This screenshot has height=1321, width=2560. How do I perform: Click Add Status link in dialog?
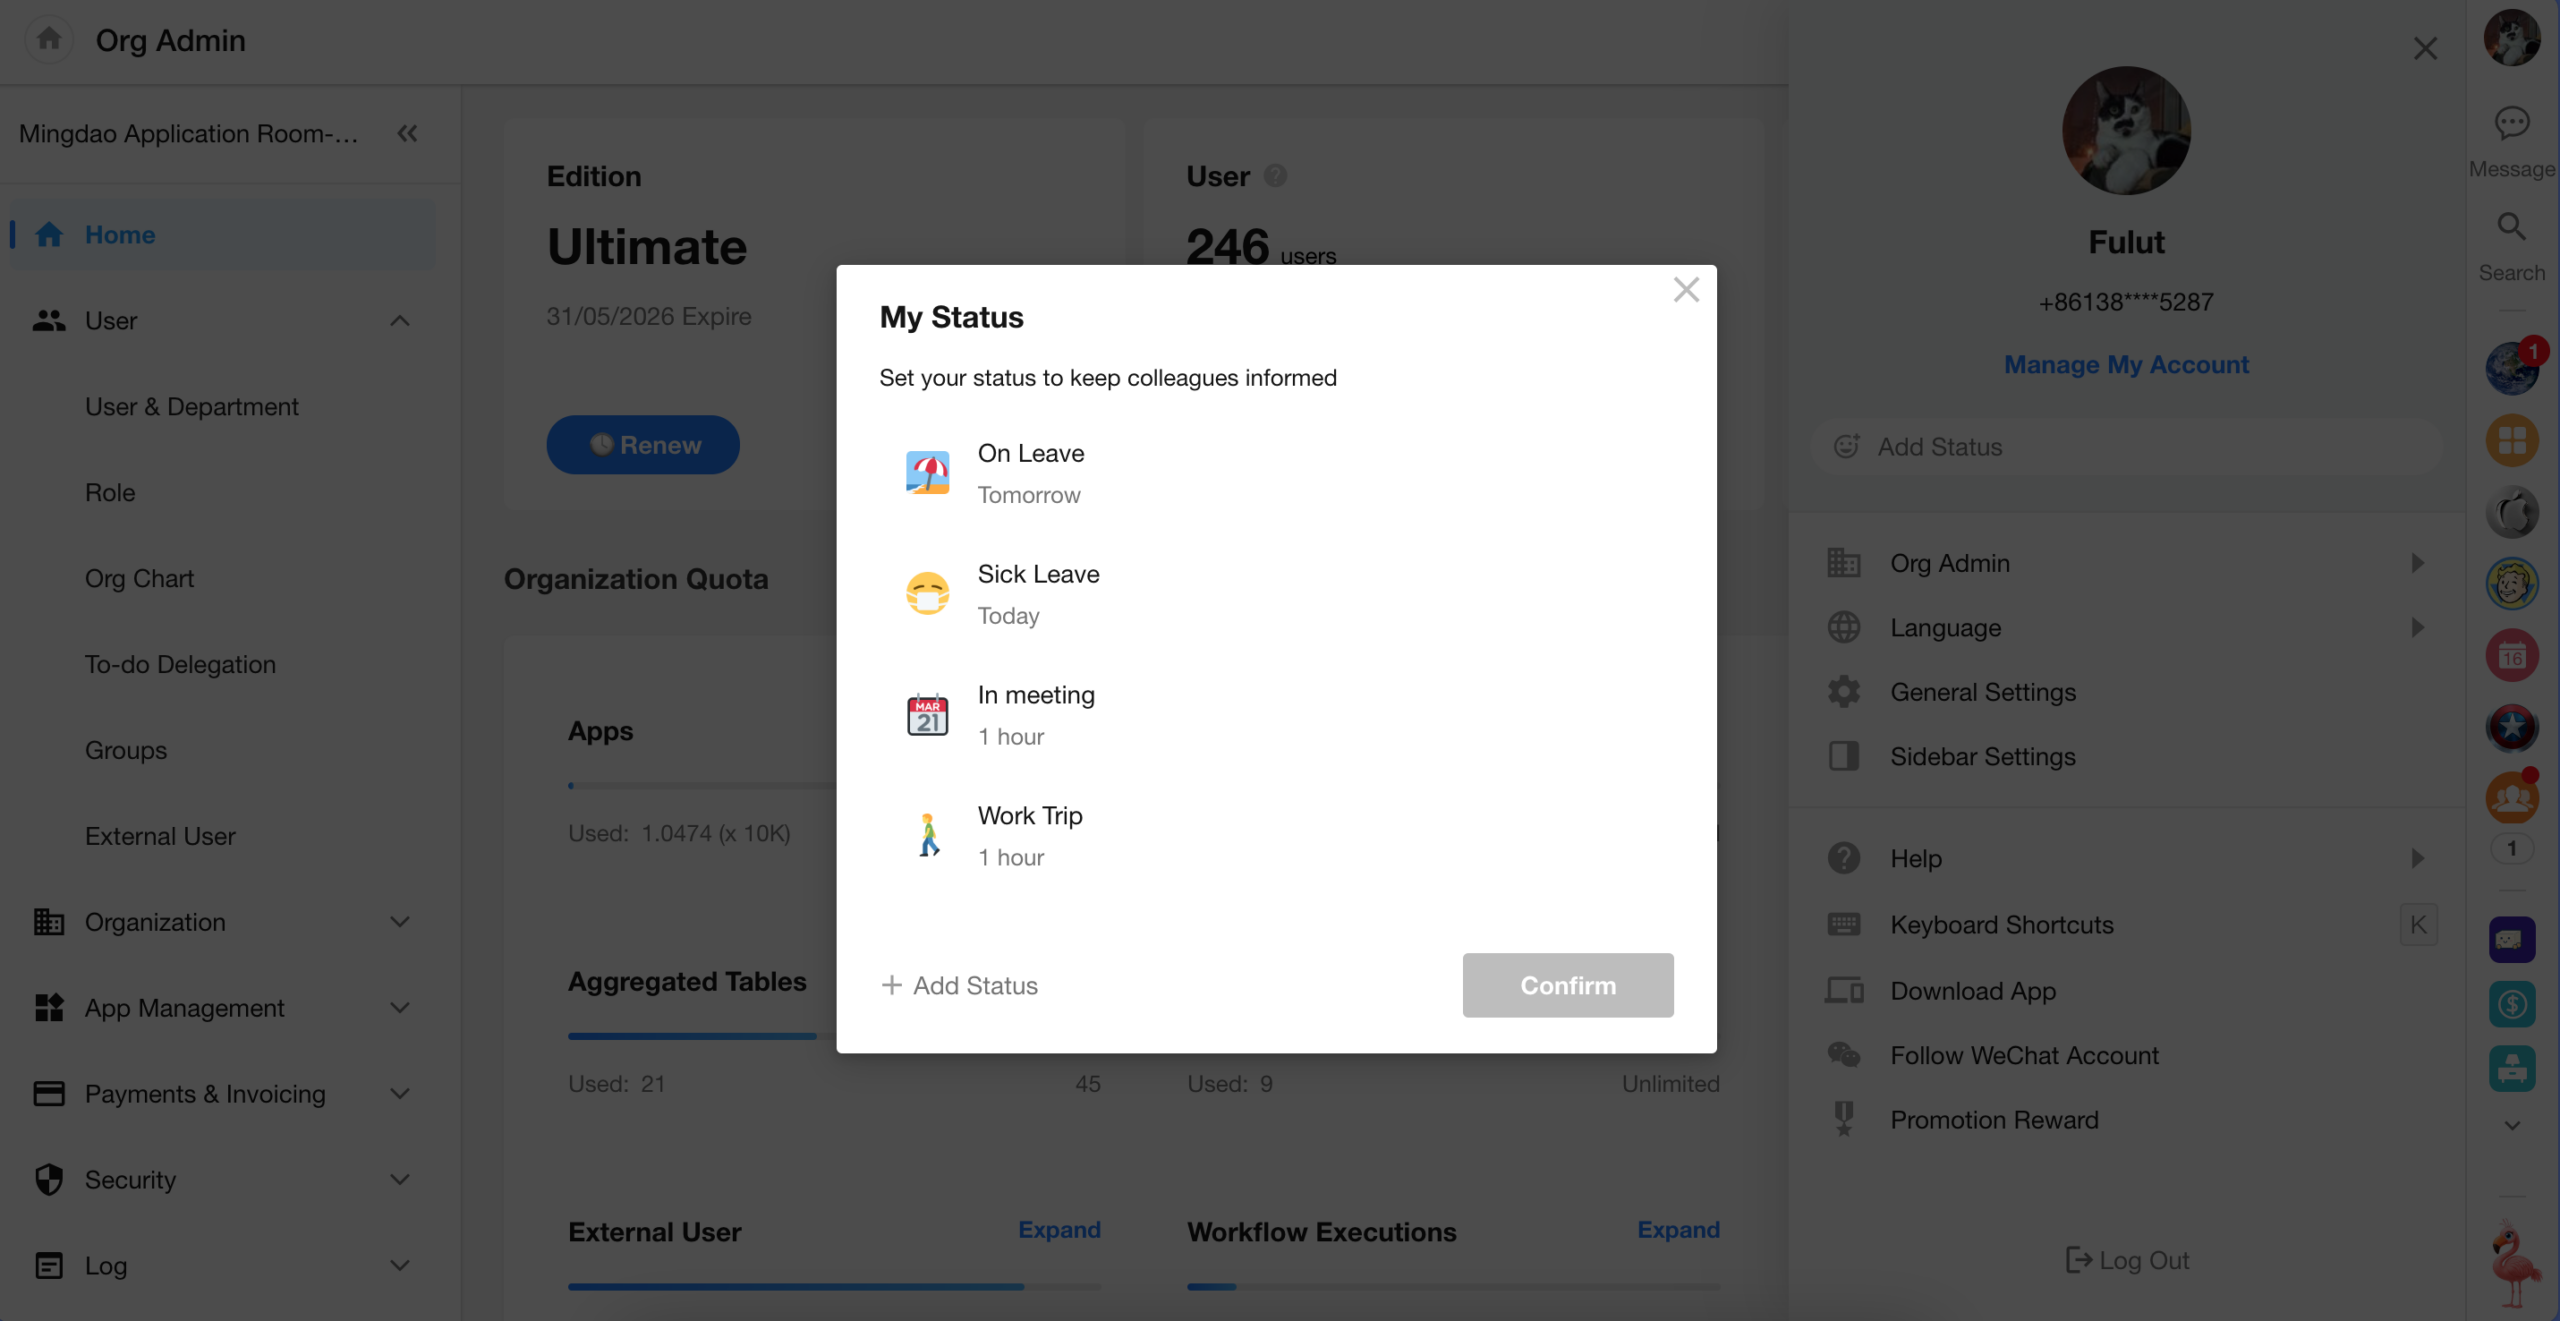(x=960, y=985)
